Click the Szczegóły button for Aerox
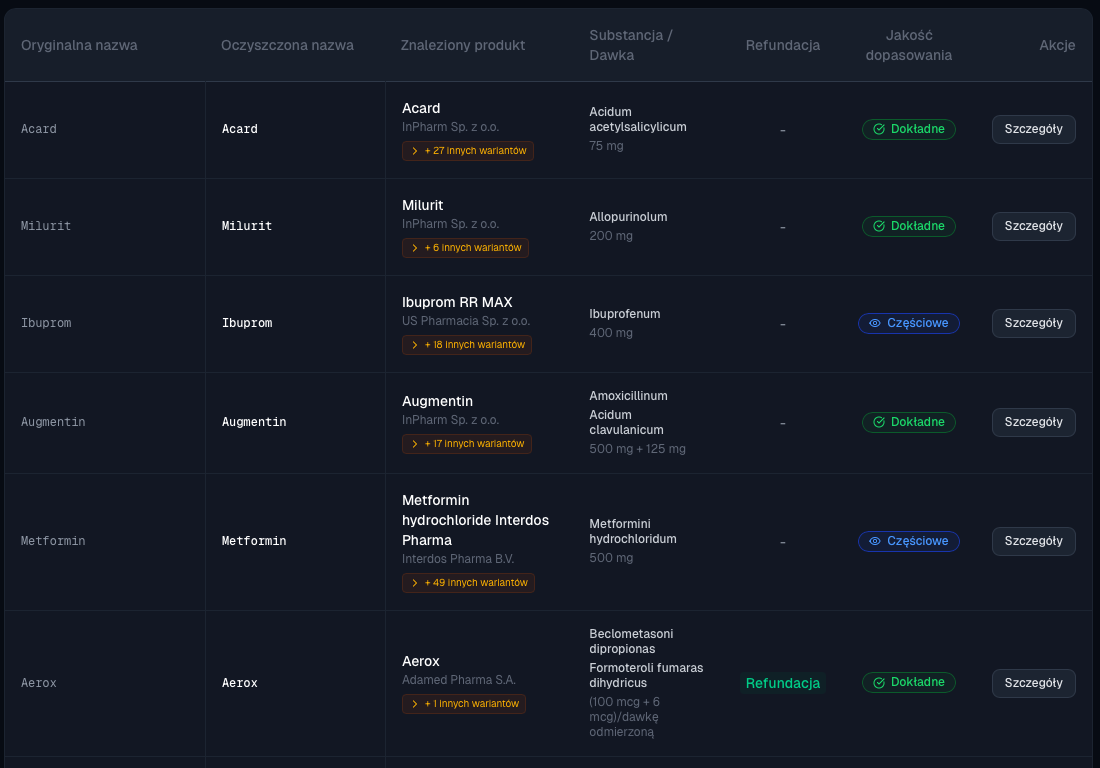The image size is (1100, 768). pyautogui.click(x=1033, y=683)
